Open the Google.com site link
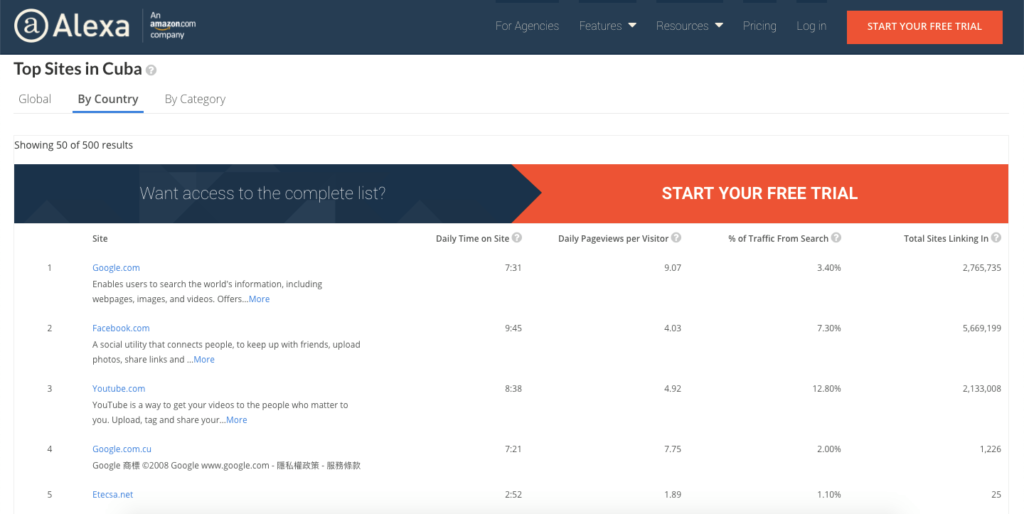The height and width of the screenshot is (514, 1024). 116,268
